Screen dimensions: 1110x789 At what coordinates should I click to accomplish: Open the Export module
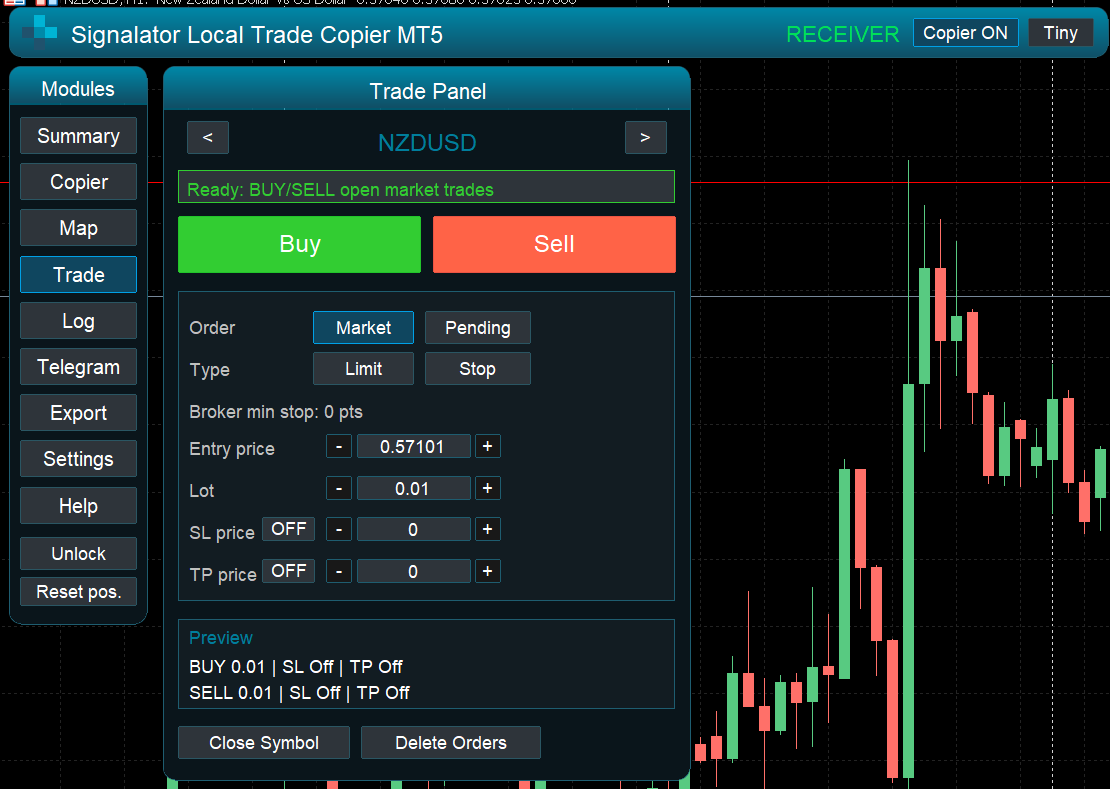pyautogui.click(x=79, y=413)
